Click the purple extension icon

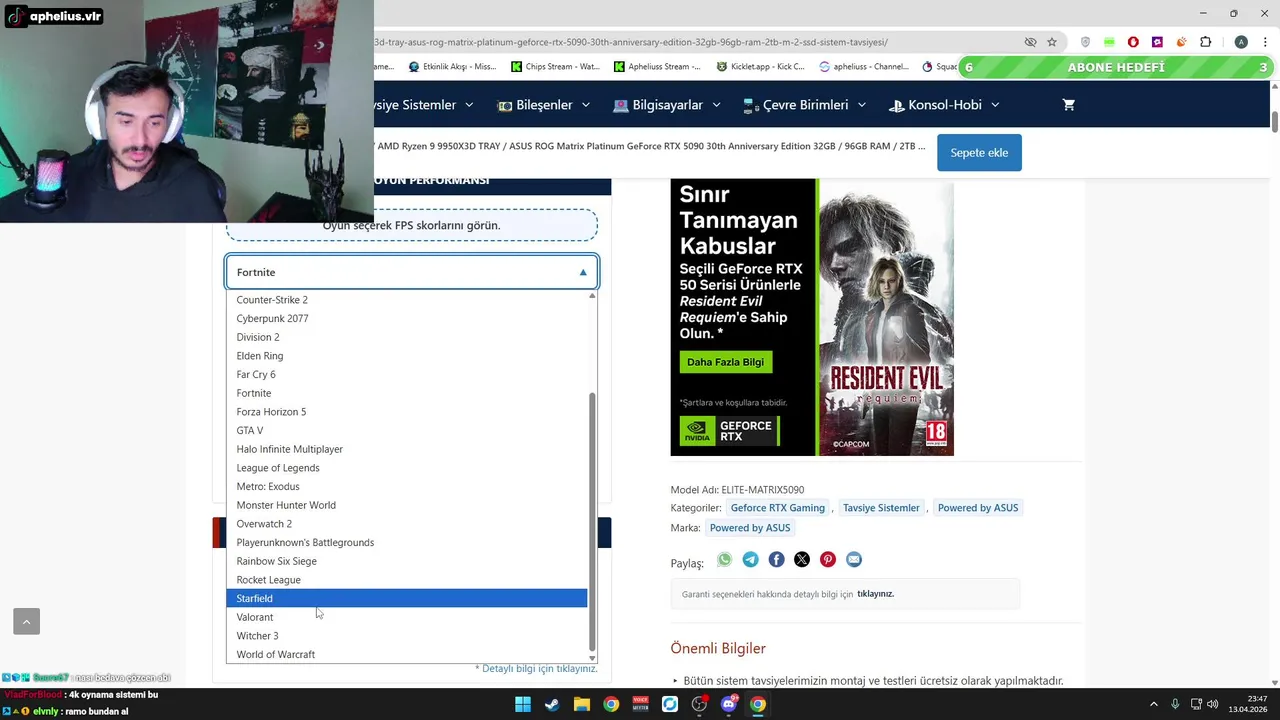1157,42
